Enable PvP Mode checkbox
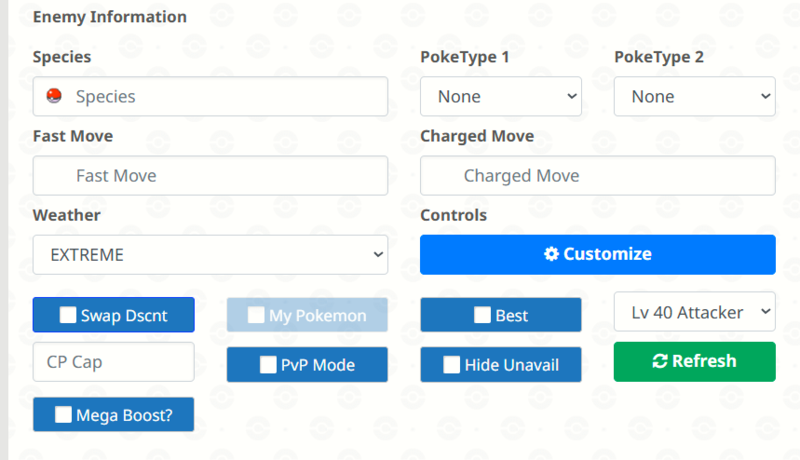Screen dimensions: 800x460 click(268, 365)
